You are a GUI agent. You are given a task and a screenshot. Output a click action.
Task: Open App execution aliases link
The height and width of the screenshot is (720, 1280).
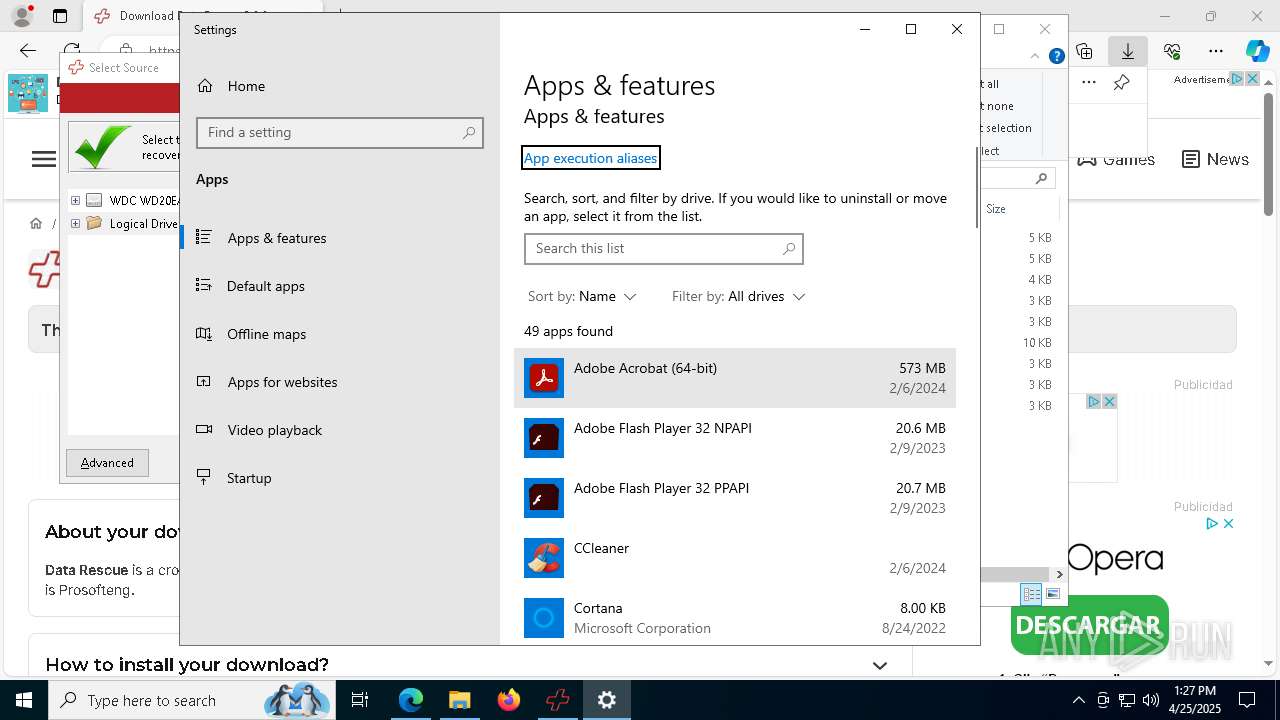[x=591, y=158]
